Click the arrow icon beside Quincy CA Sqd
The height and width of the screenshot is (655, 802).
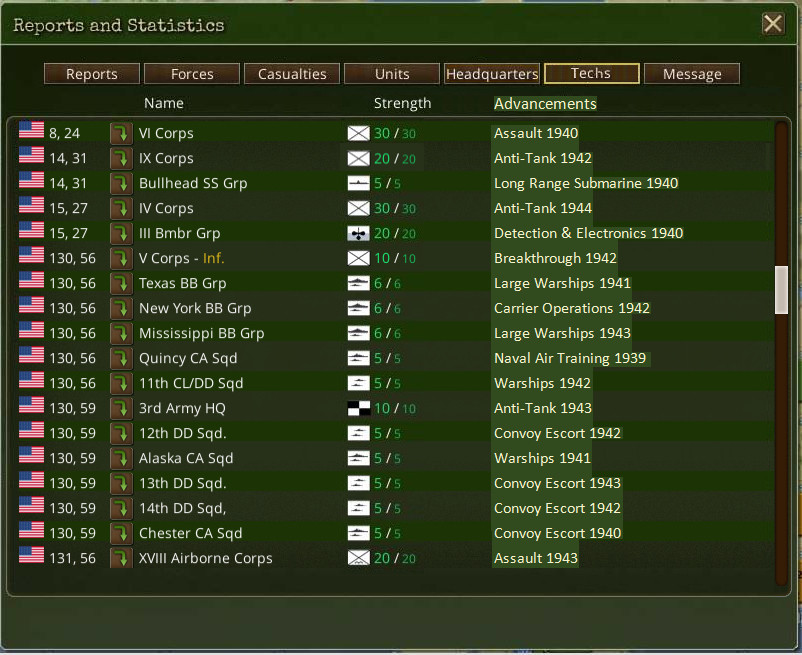(121, 358)
